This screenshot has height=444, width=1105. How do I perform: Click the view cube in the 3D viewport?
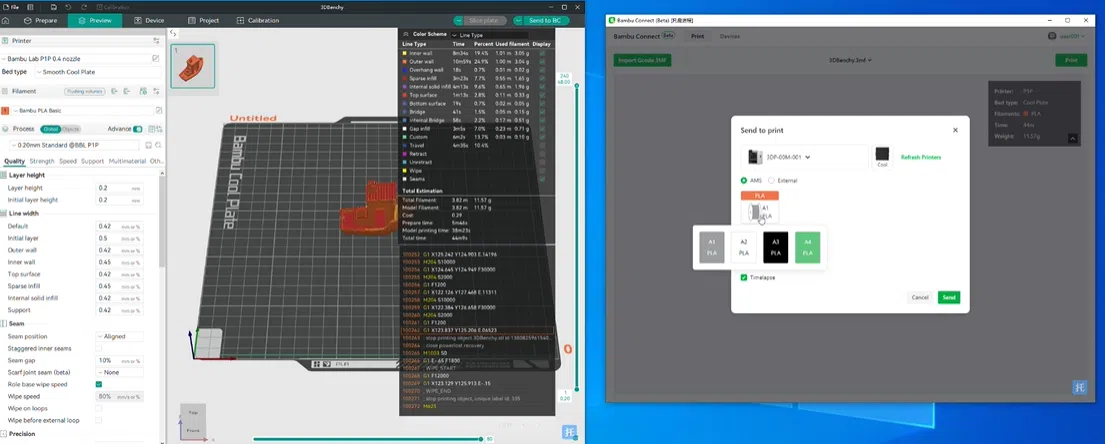[x=192, y=421]
